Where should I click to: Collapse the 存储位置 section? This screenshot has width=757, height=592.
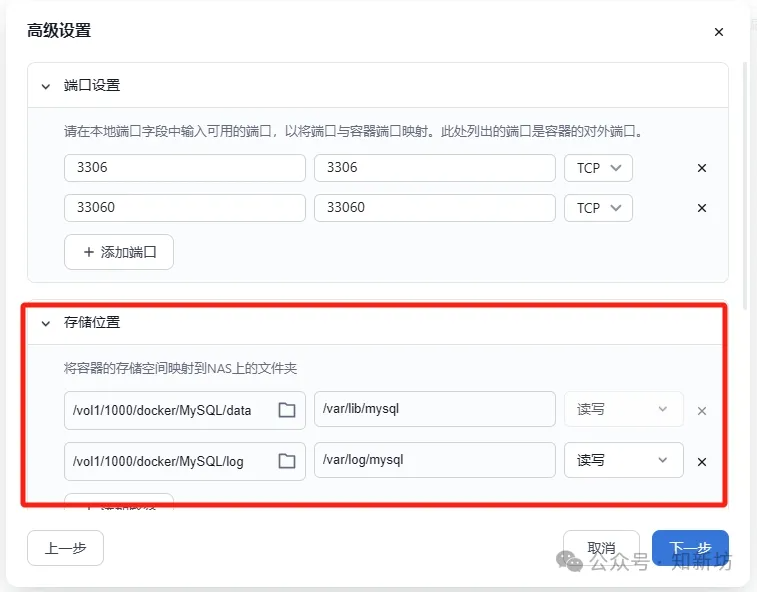coord(46,323)
